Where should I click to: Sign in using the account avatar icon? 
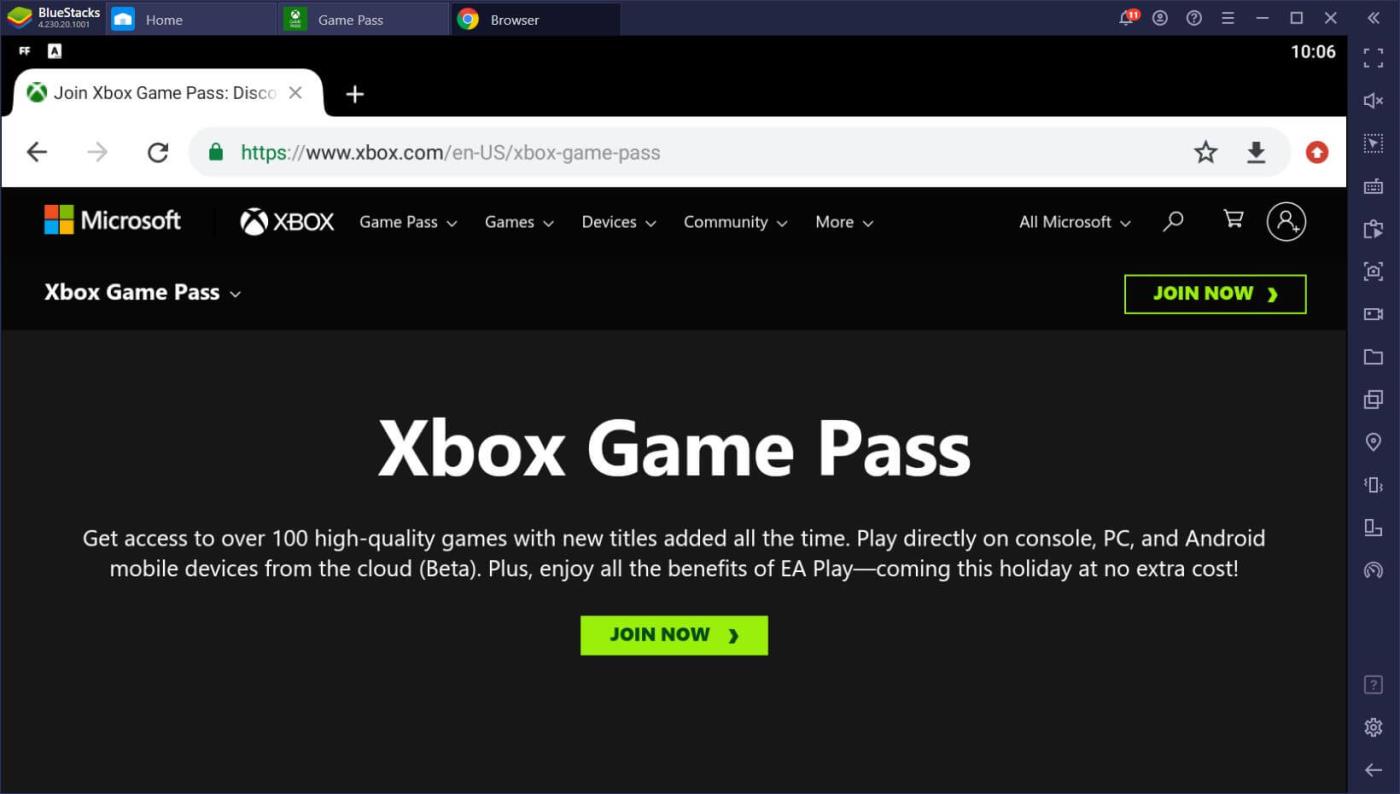point(1286,221)
